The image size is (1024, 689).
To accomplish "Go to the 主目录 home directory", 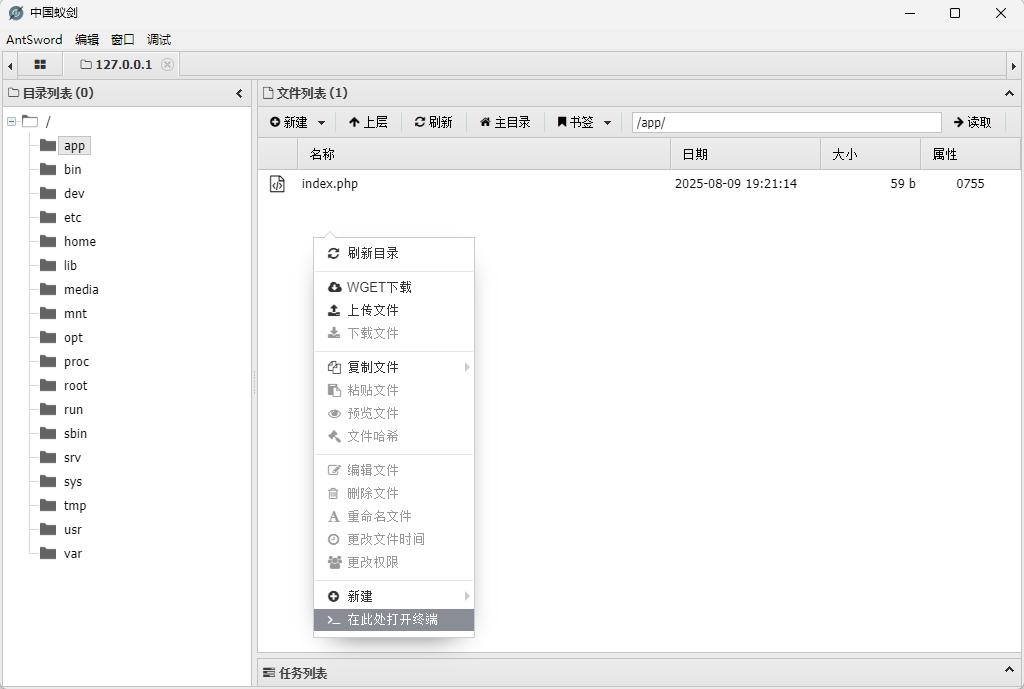I will pyautogui.click(x=505, y=122).
